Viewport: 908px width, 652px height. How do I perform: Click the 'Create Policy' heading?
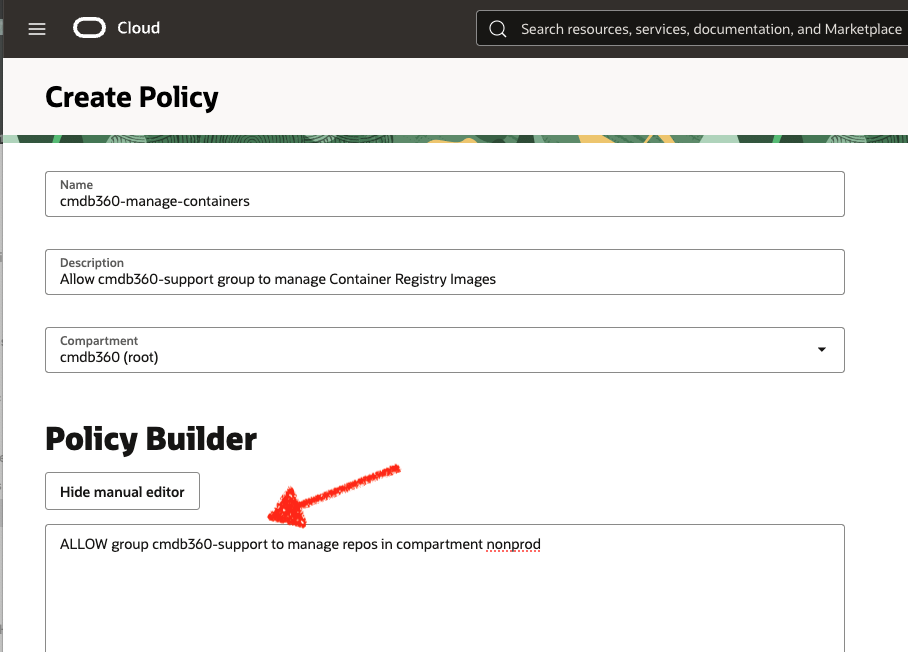(132, 97)
